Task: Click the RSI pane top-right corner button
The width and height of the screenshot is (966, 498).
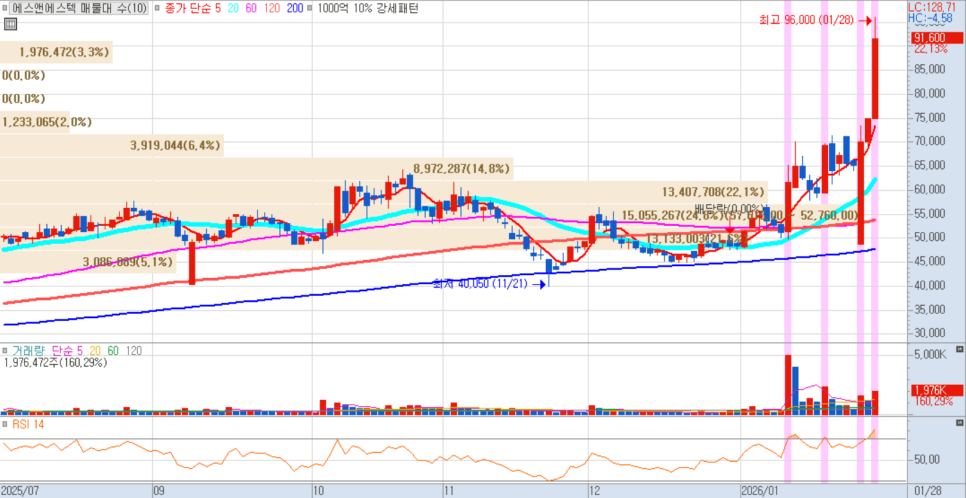Action: pyautogui.click(x=959, y=423)
